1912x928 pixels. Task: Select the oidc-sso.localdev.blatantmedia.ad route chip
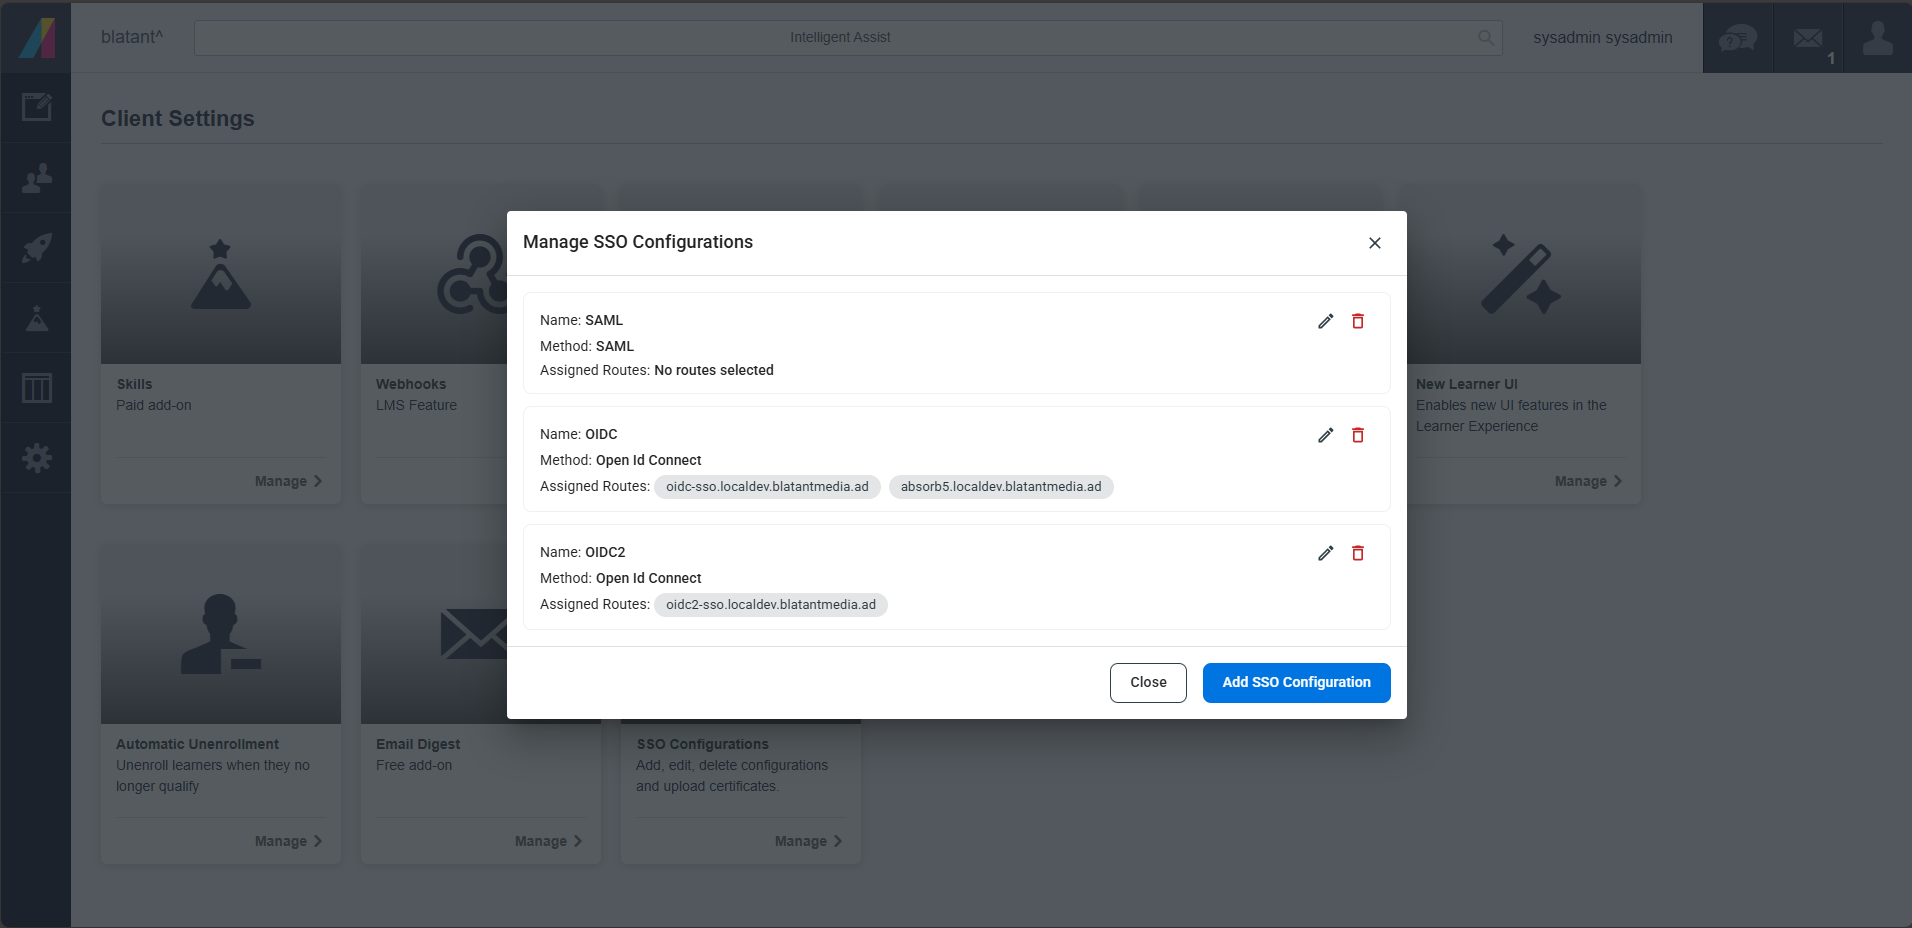click(x=767, y=487)
